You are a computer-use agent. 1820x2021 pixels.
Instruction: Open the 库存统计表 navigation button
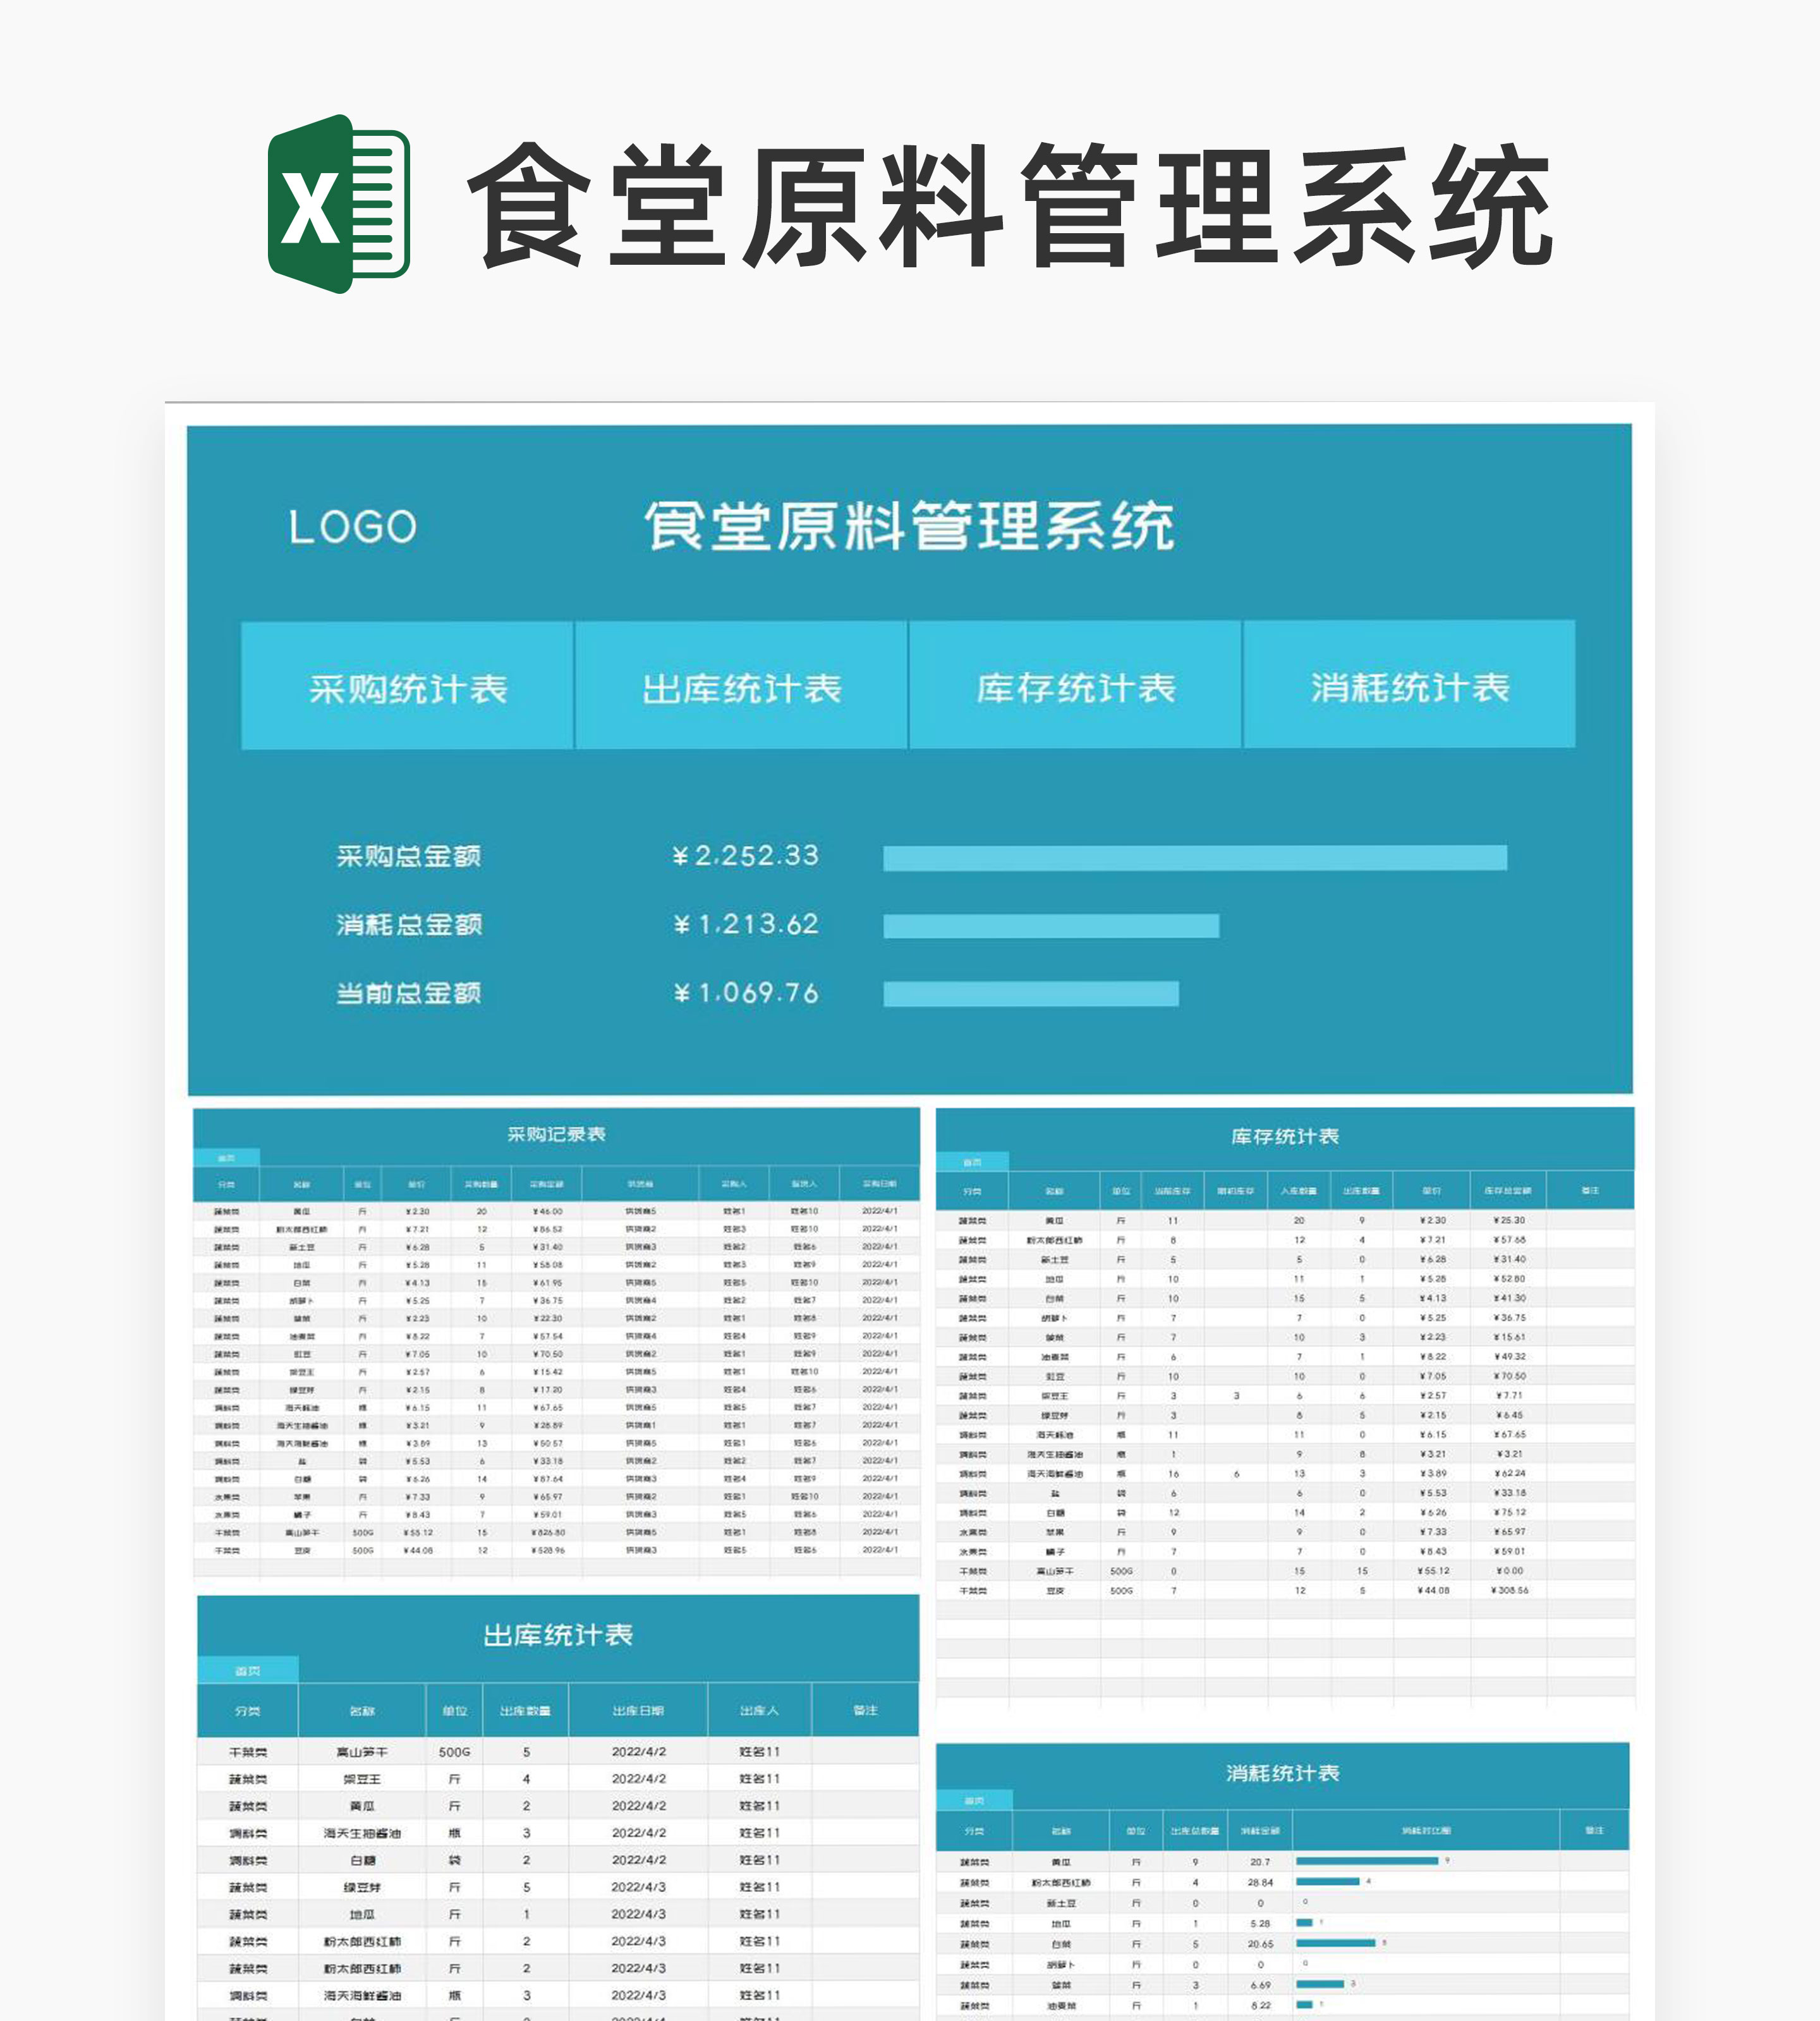point(1075,689)
